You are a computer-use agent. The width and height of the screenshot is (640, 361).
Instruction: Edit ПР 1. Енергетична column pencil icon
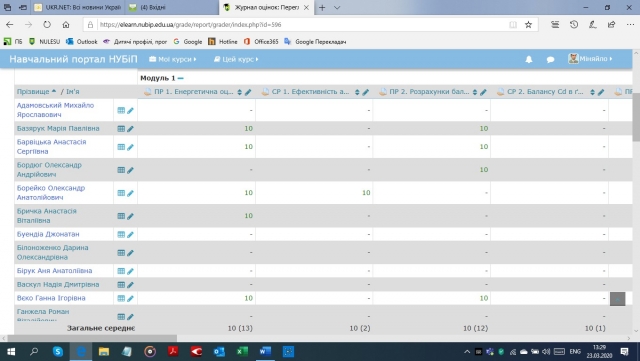[248, 92]
